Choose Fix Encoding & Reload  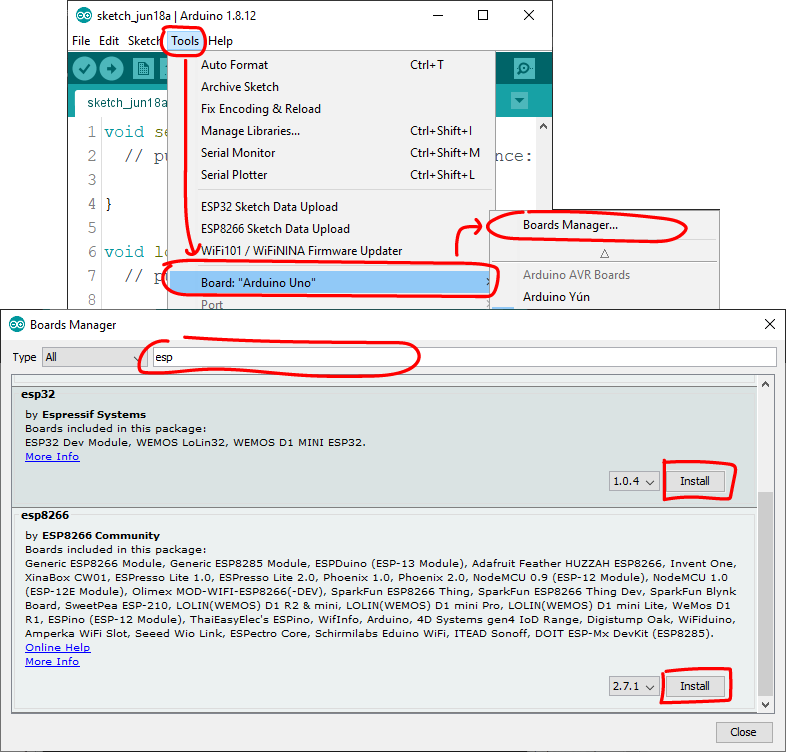[331, 109]
